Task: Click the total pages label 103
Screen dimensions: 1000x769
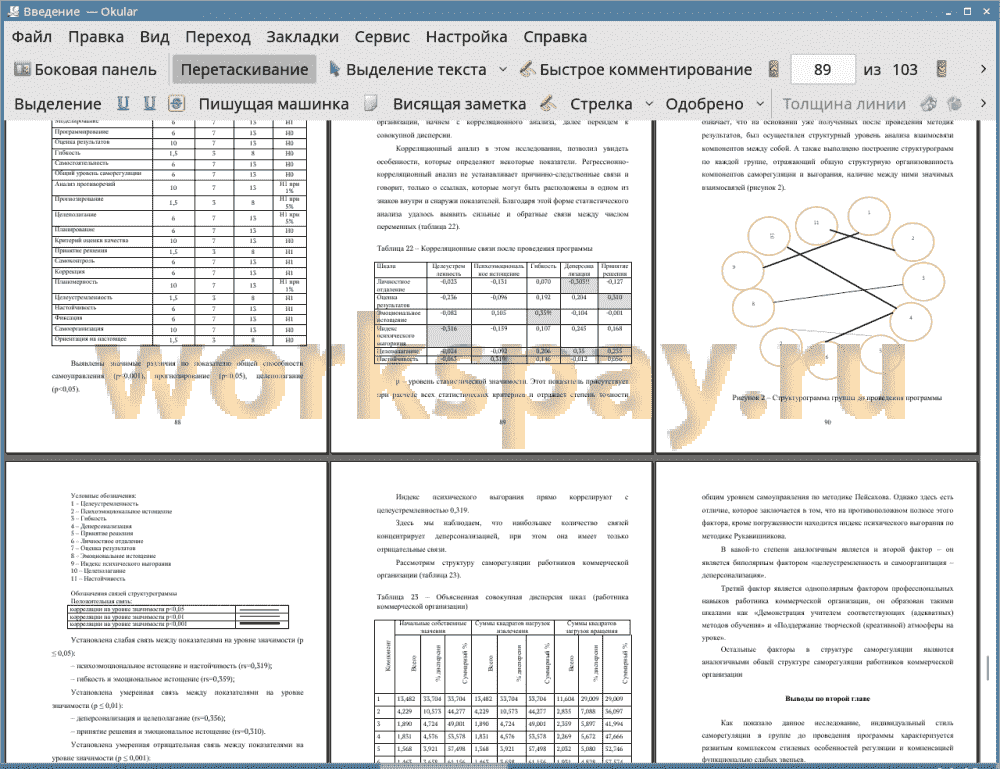Action: (905, 70)
